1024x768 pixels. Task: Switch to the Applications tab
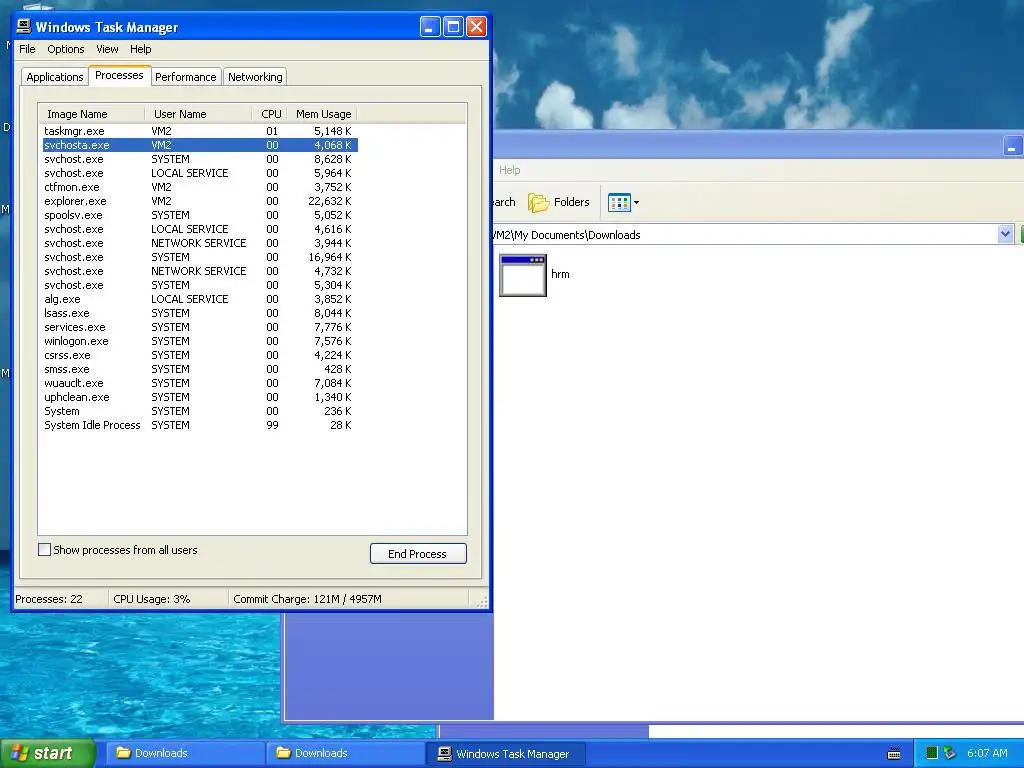(x=55, y=77)
